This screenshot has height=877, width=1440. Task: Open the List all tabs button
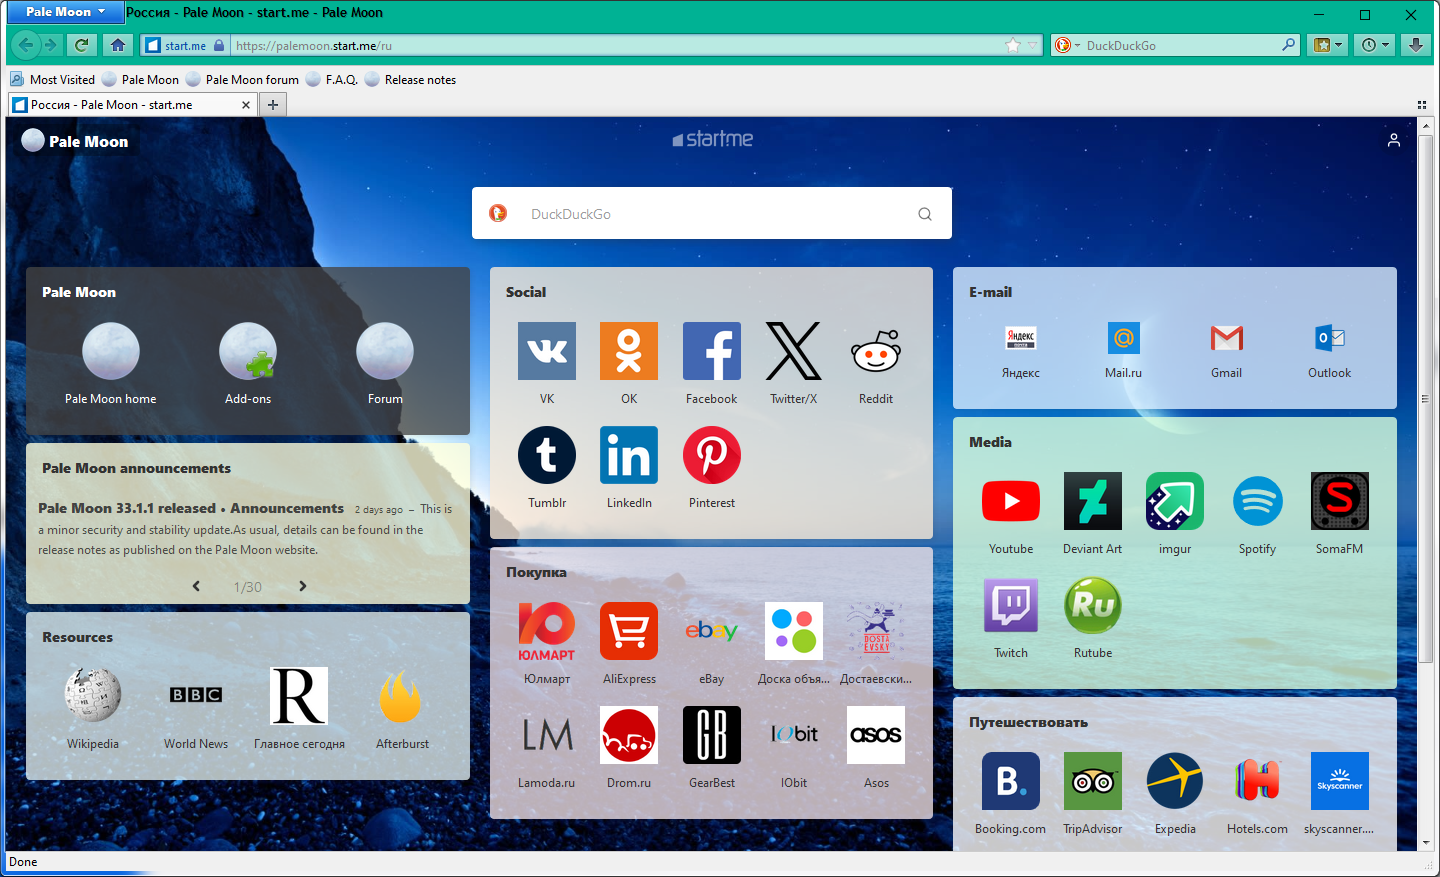pos(1421,105)
